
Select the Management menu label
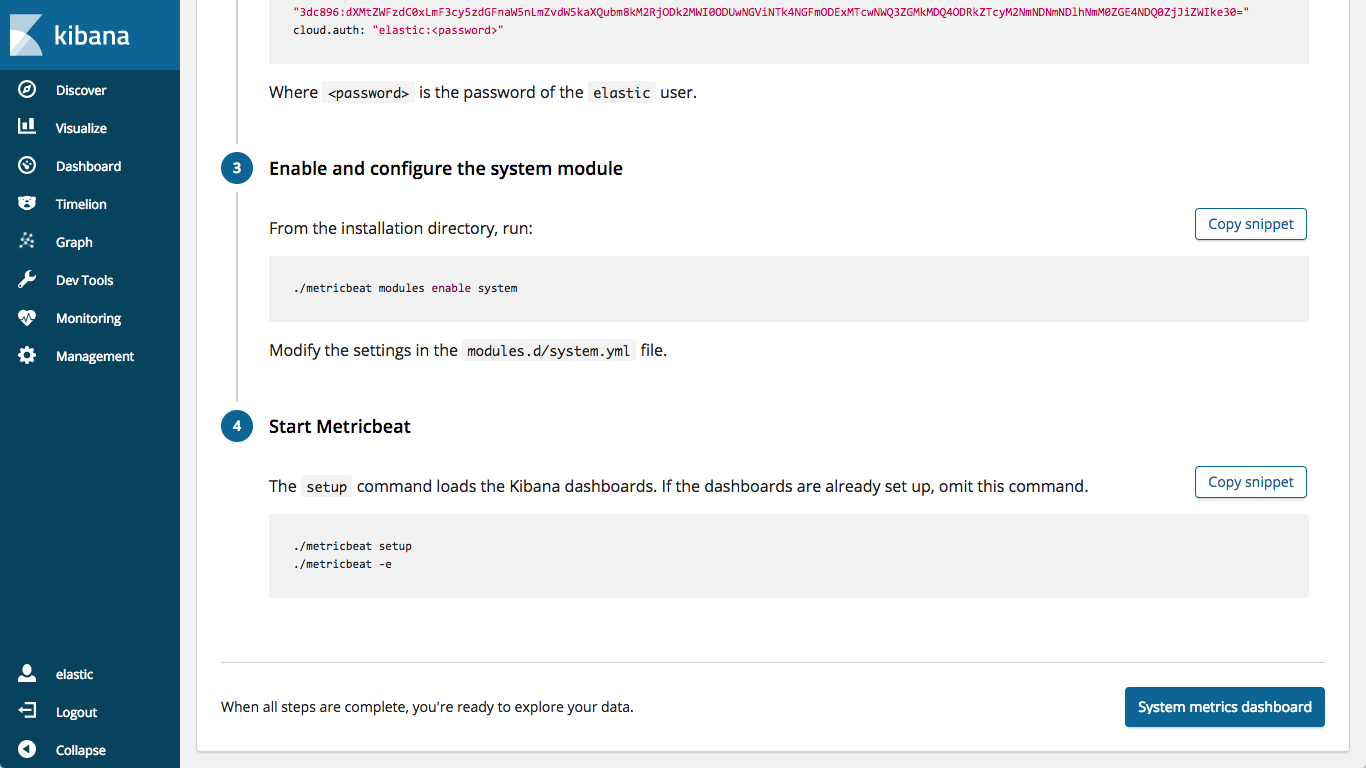[x=95, y=356]
